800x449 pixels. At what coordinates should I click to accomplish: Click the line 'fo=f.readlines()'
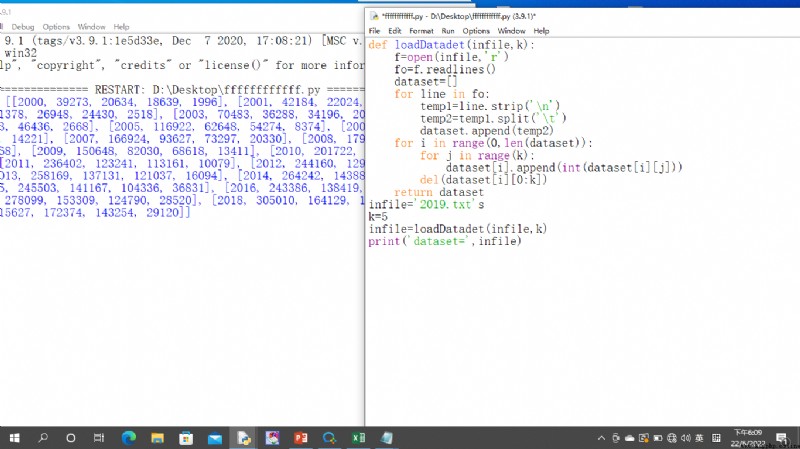444,69
